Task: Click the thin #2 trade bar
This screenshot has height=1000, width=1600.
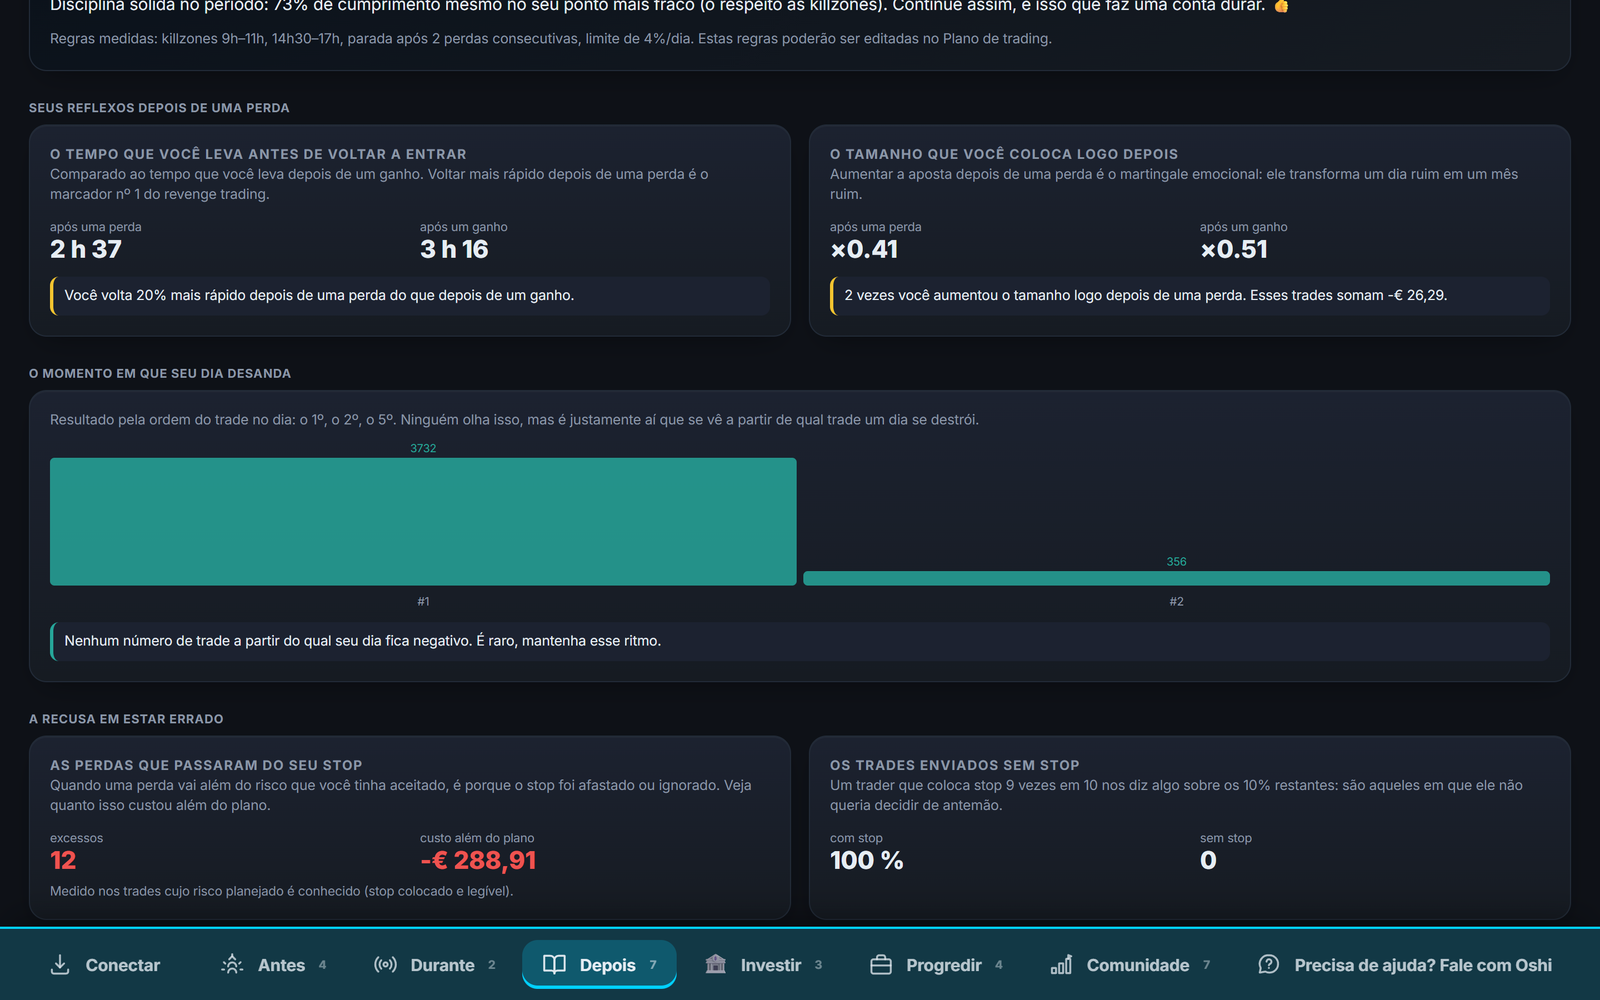Action: point(1176,578)
